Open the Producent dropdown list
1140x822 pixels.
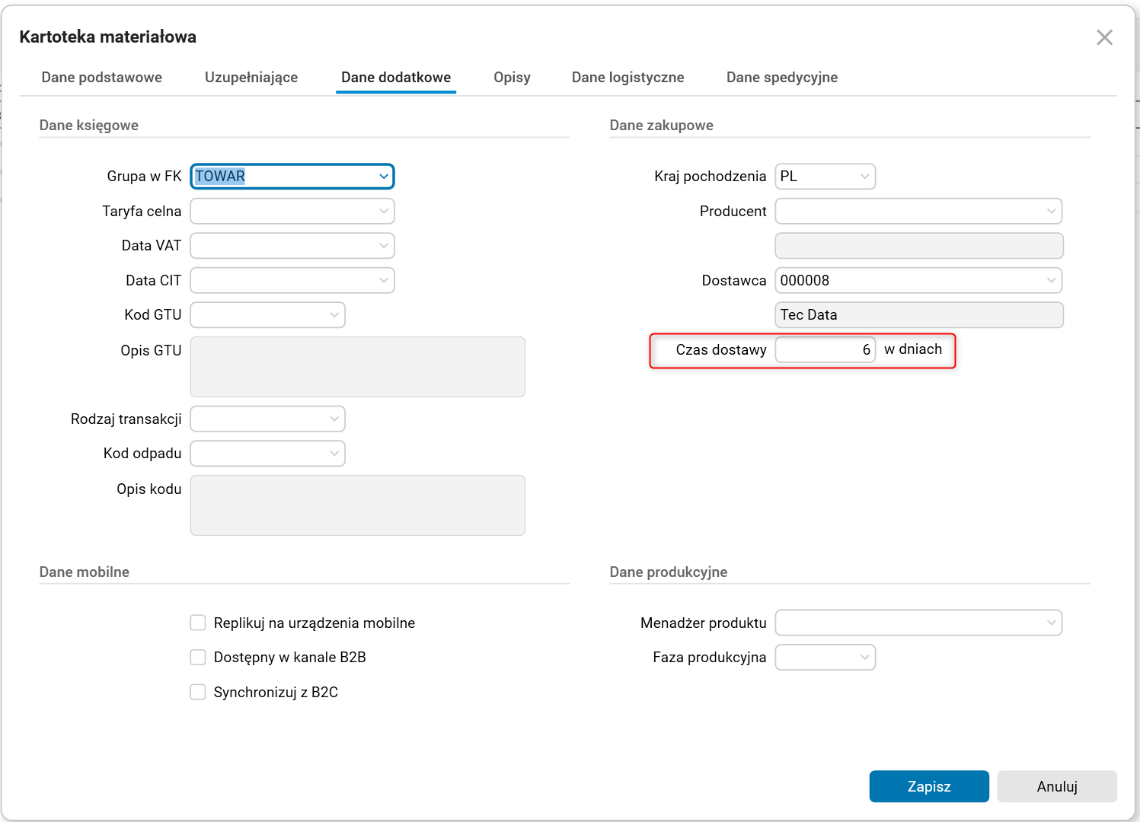(x=1051, y=211)
